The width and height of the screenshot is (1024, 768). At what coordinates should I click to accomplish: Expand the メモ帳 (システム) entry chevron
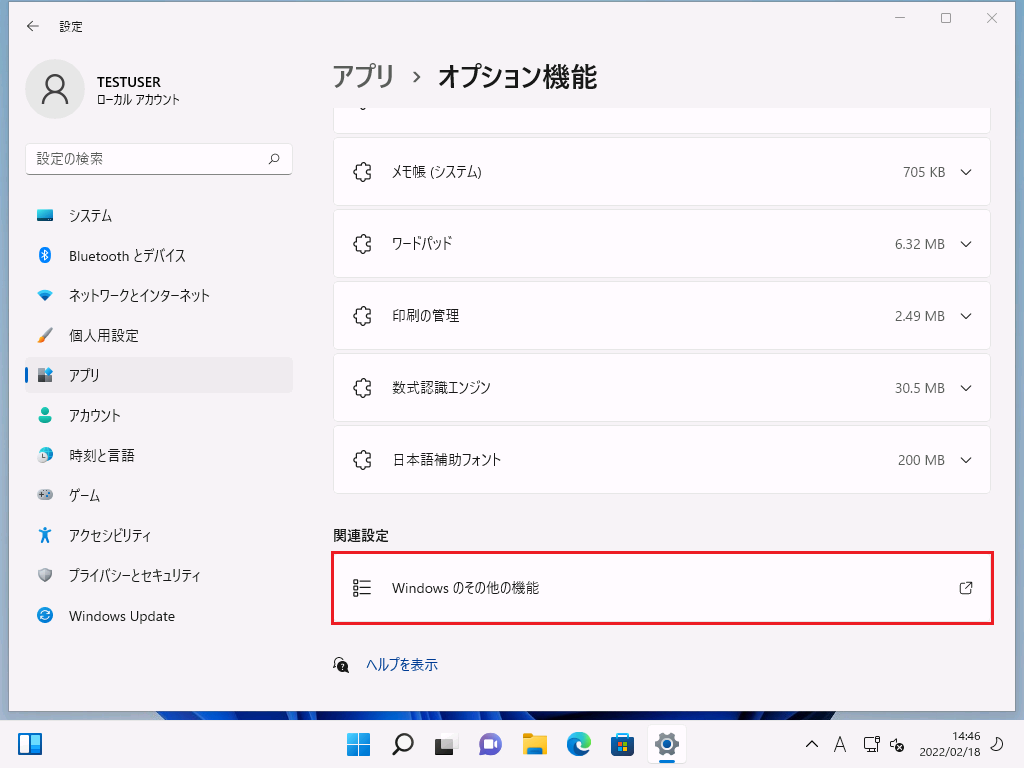click(965, 172)
